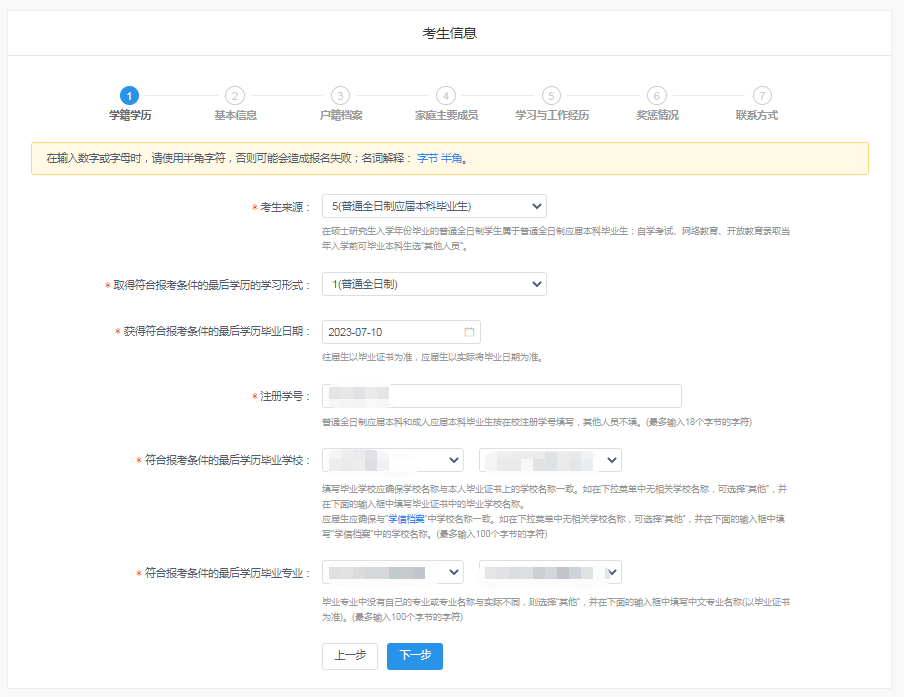Open second 毕业学校 dropdown
This screenshot has height=697, width=904.
[x=550, y=460]
